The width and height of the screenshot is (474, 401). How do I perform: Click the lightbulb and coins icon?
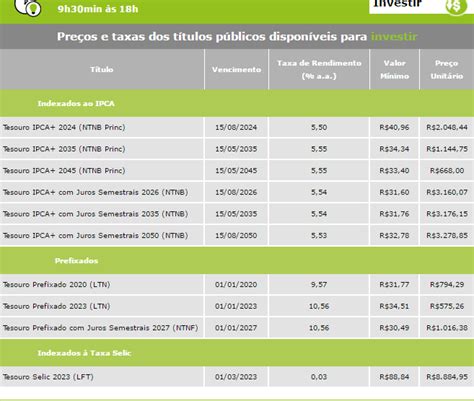click(x=28, y=7)
